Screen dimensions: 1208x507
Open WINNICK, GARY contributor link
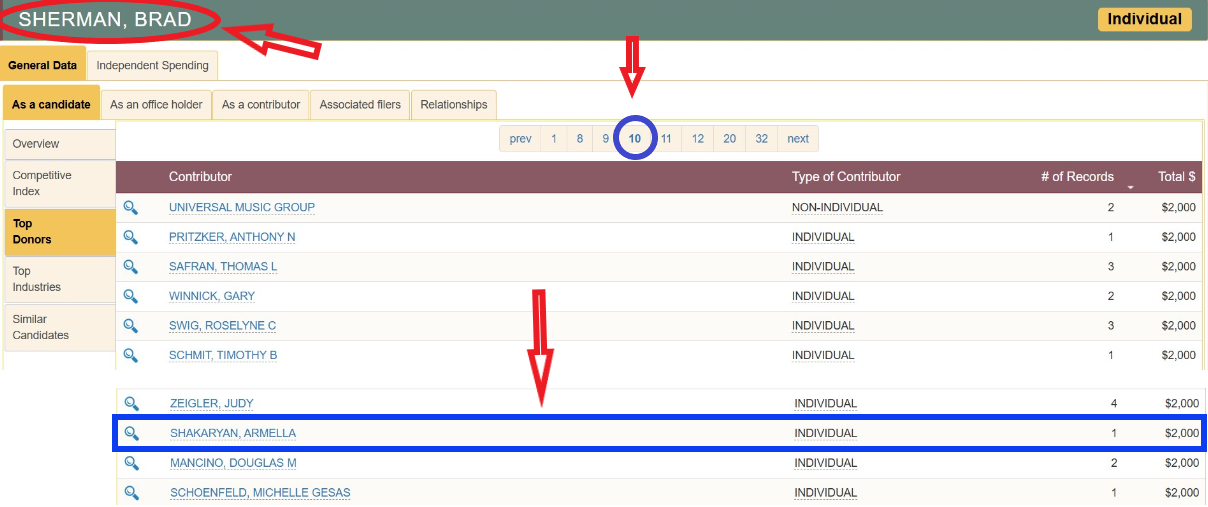click(x=212, y=296)
